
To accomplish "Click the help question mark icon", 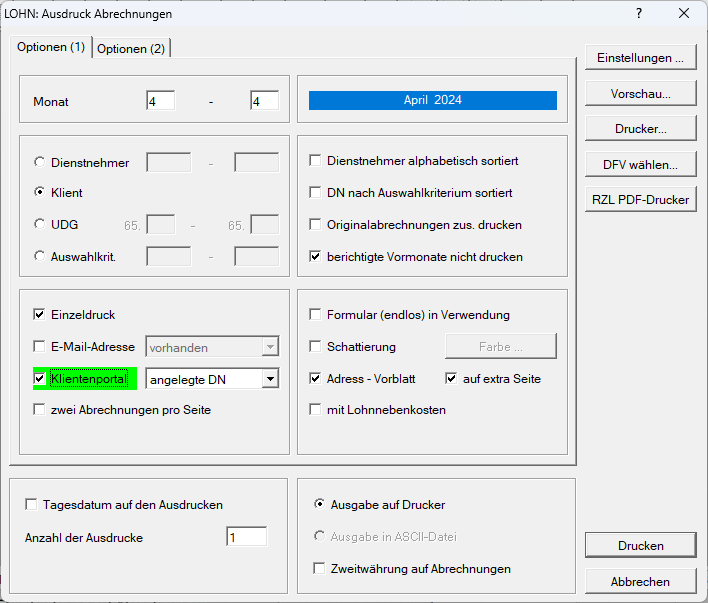I will pyautogui.click(x=639, y=14).
